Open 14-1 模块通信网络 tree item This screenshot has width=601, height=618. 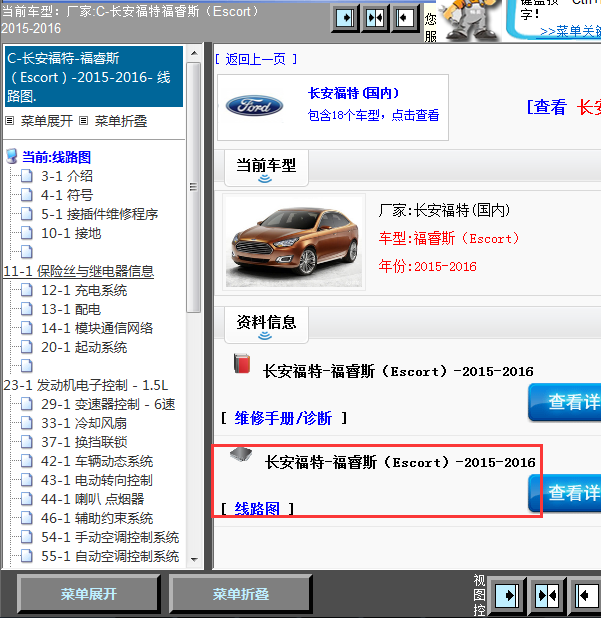[97, 328]
